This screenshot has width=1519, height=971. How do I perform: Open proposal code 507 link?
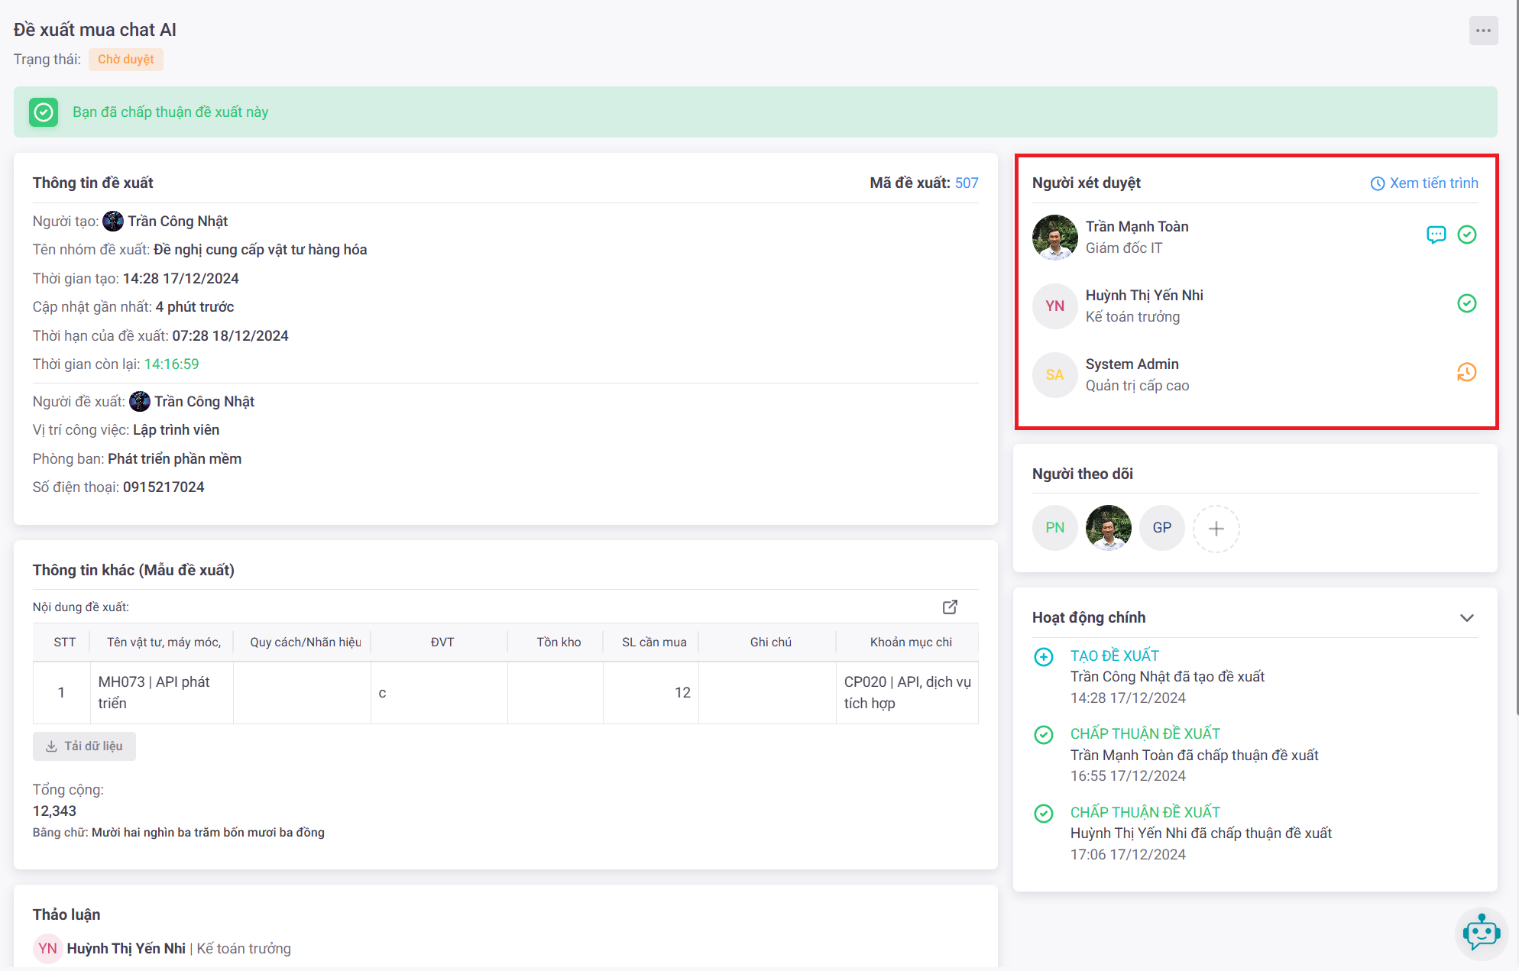[966, 183]
